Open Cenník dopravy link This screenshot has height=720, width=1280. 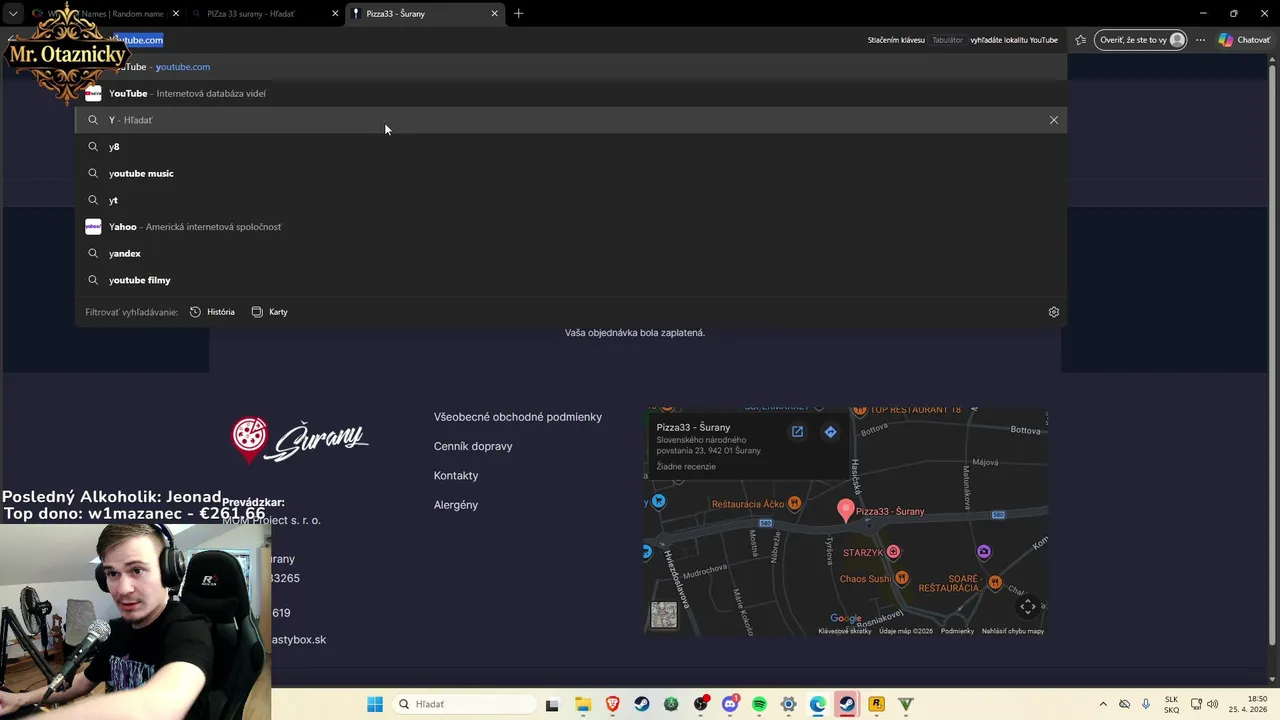[x=473, y=446]
